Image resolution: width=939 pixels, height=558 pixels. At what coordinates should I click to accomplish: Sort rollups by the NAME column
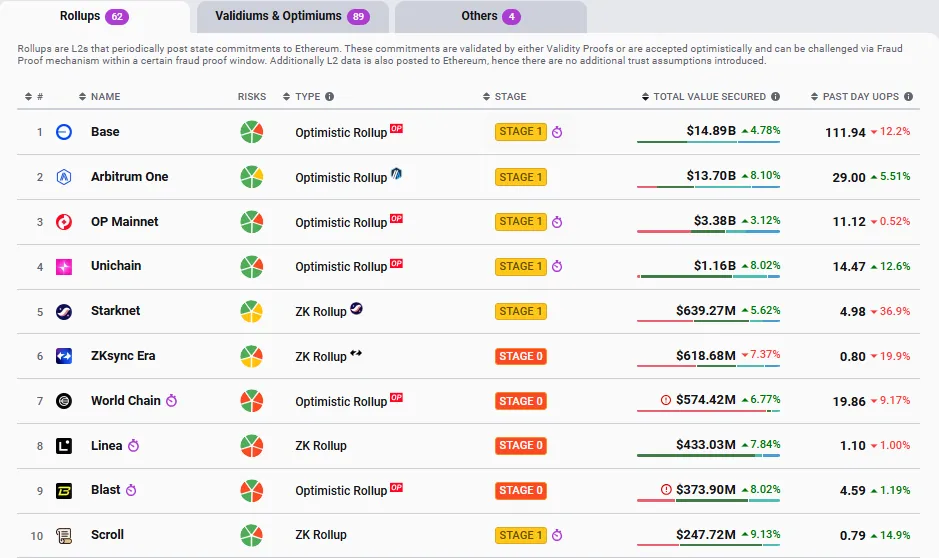point(99,96)
